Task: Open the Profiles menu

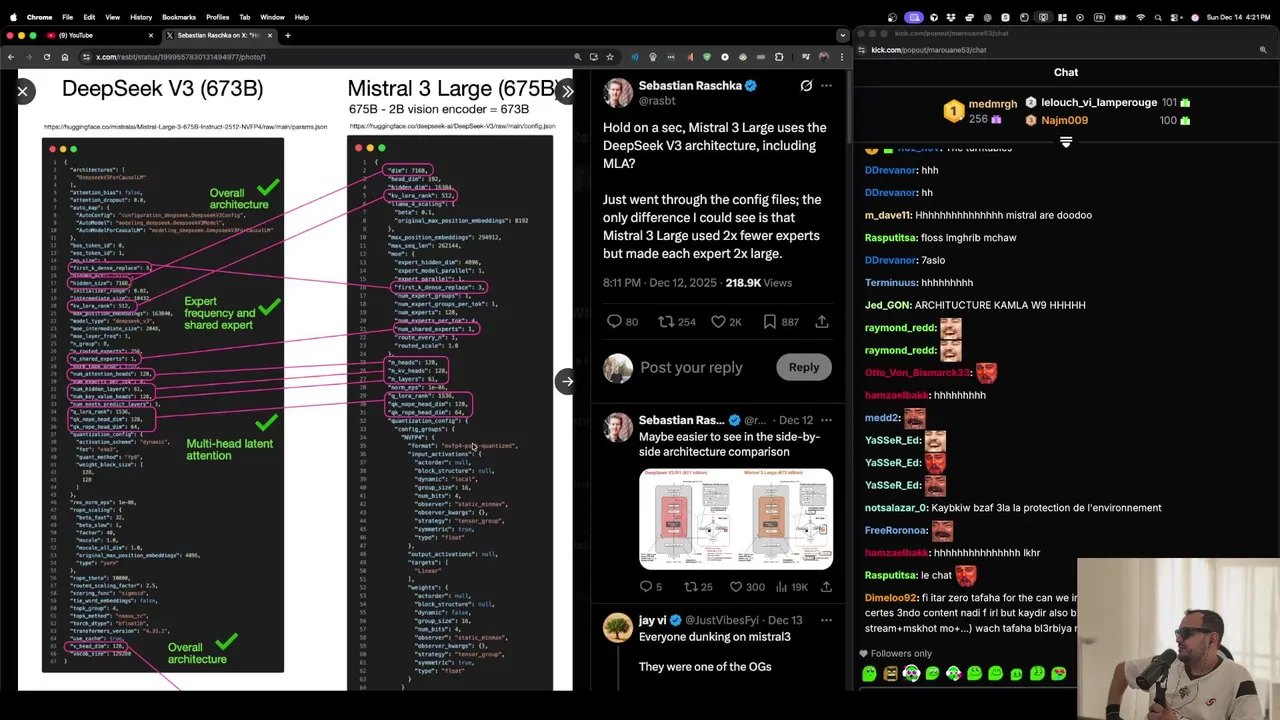Action: [x=218, y=17]
